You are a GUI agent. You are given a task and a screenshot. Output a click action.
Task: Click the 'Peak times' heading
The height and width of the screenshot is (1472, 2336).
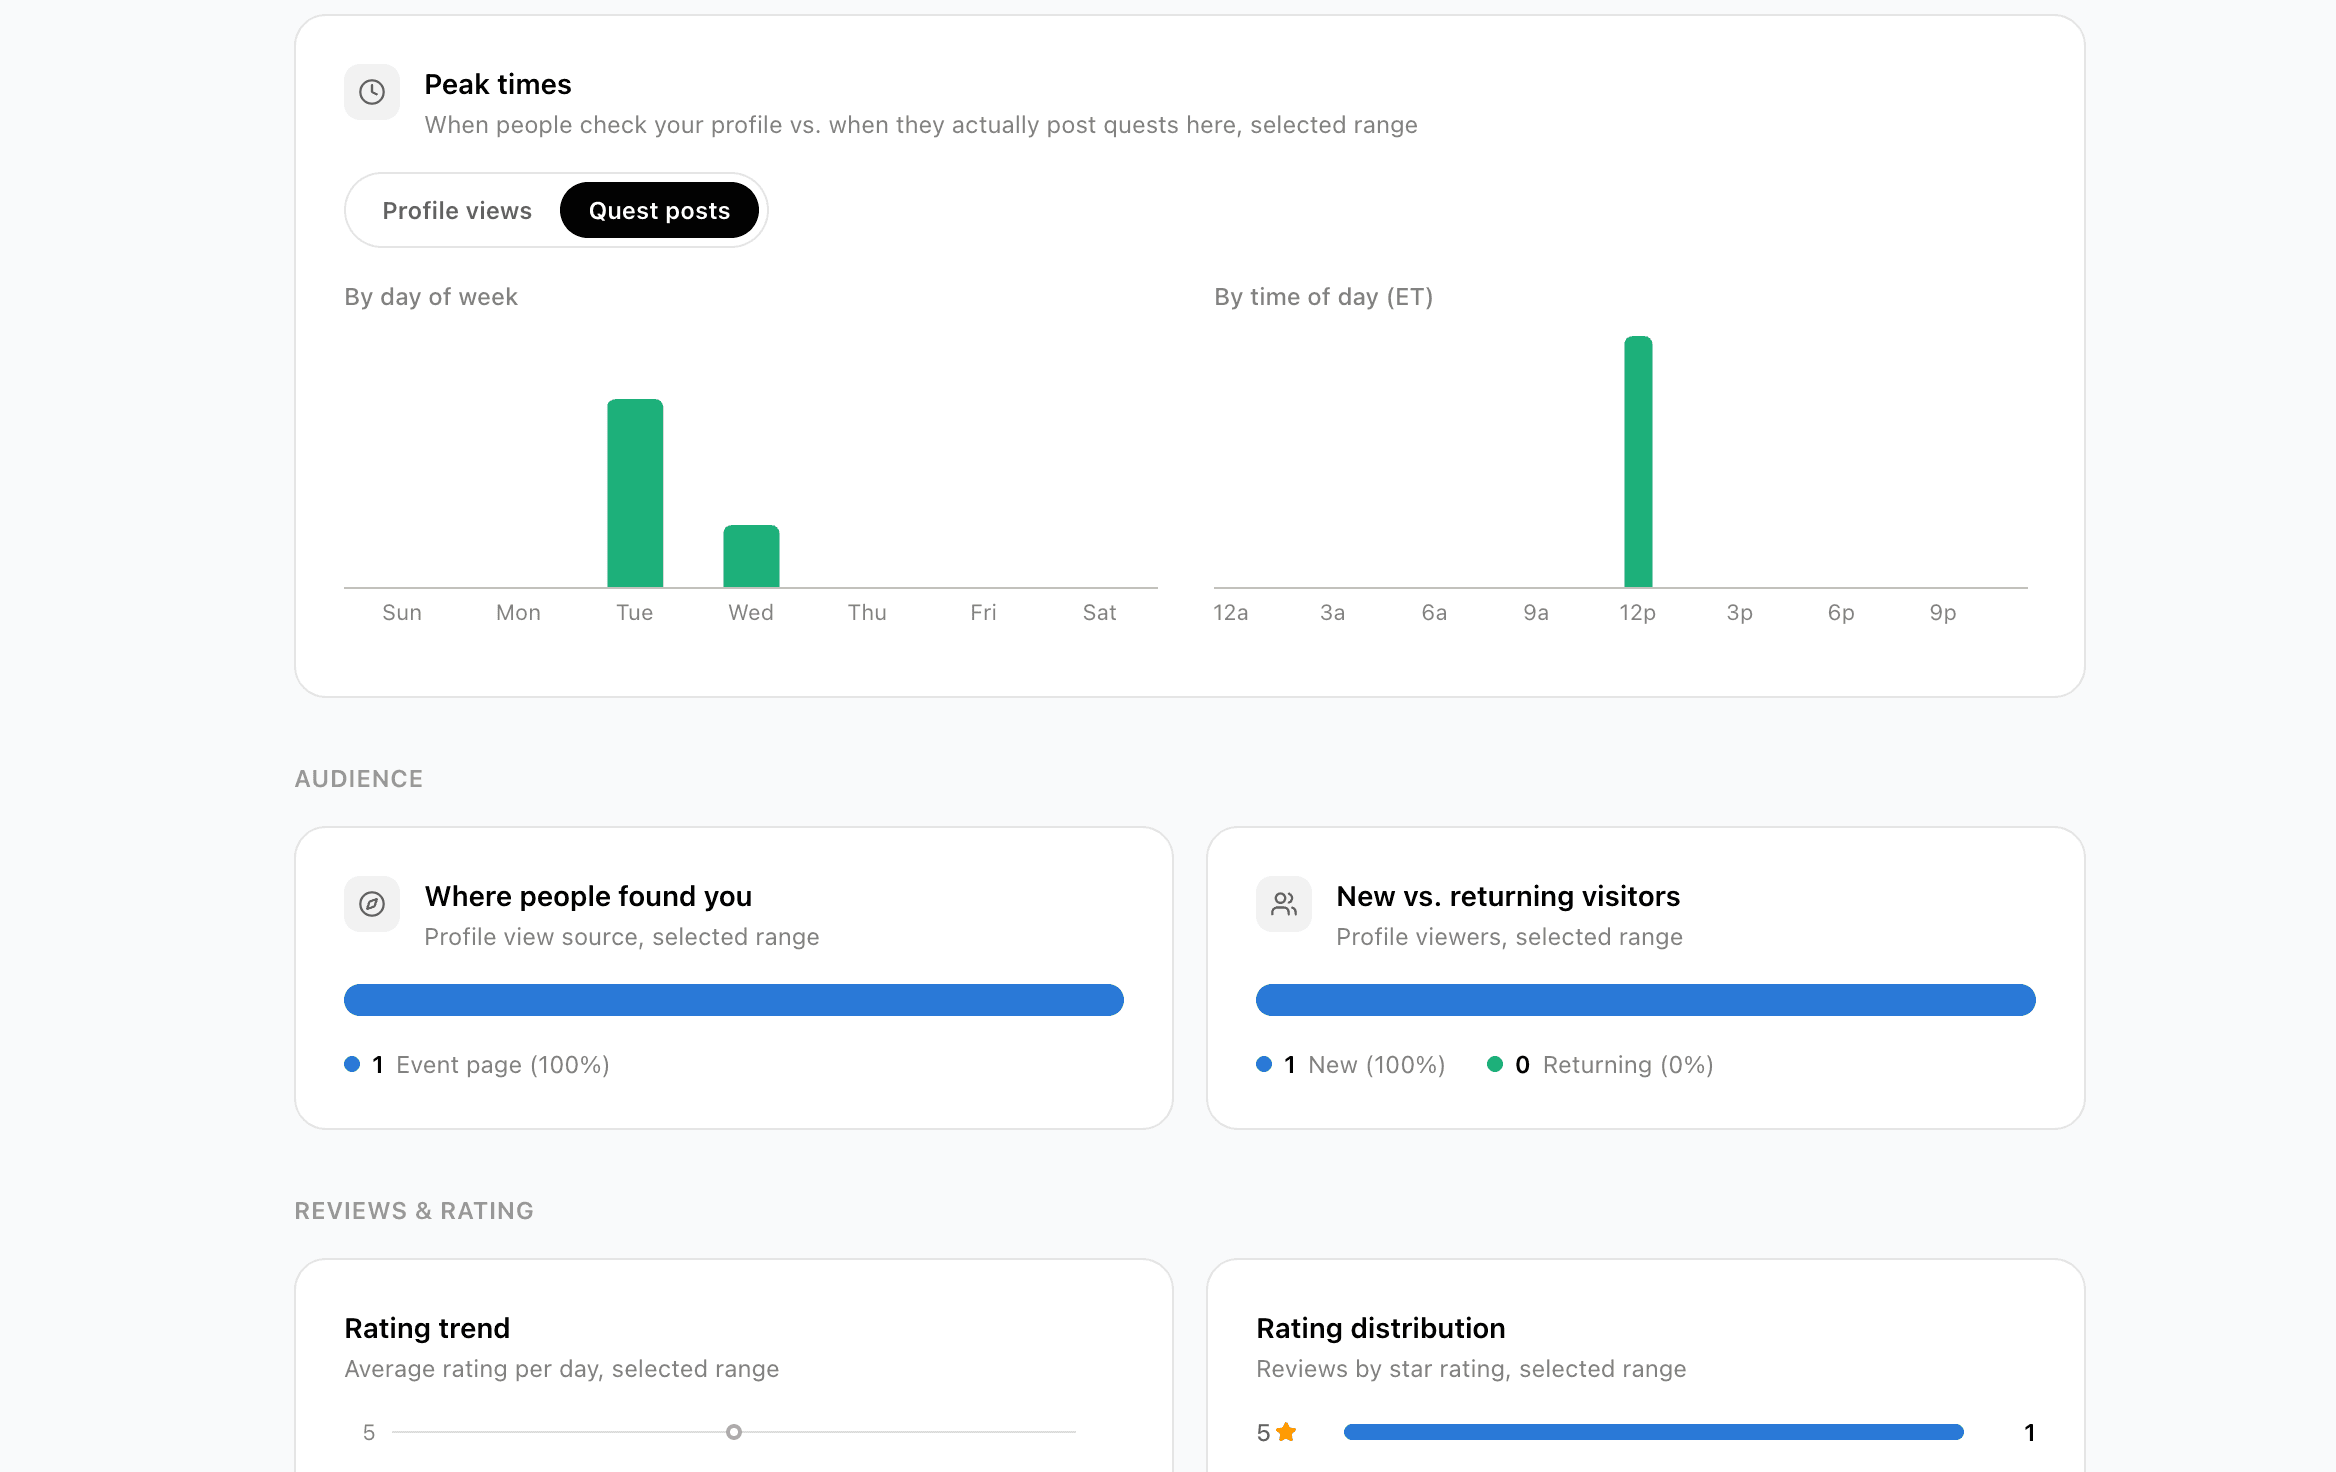coord(498,84)
